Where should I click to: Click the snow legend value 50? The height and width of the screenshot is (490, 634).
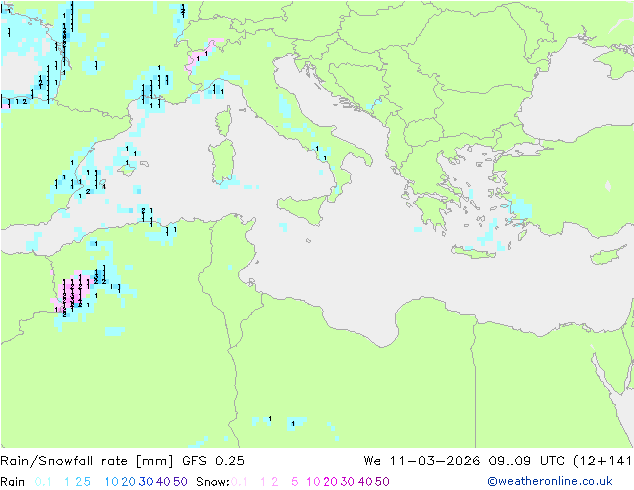click(382, 482)
